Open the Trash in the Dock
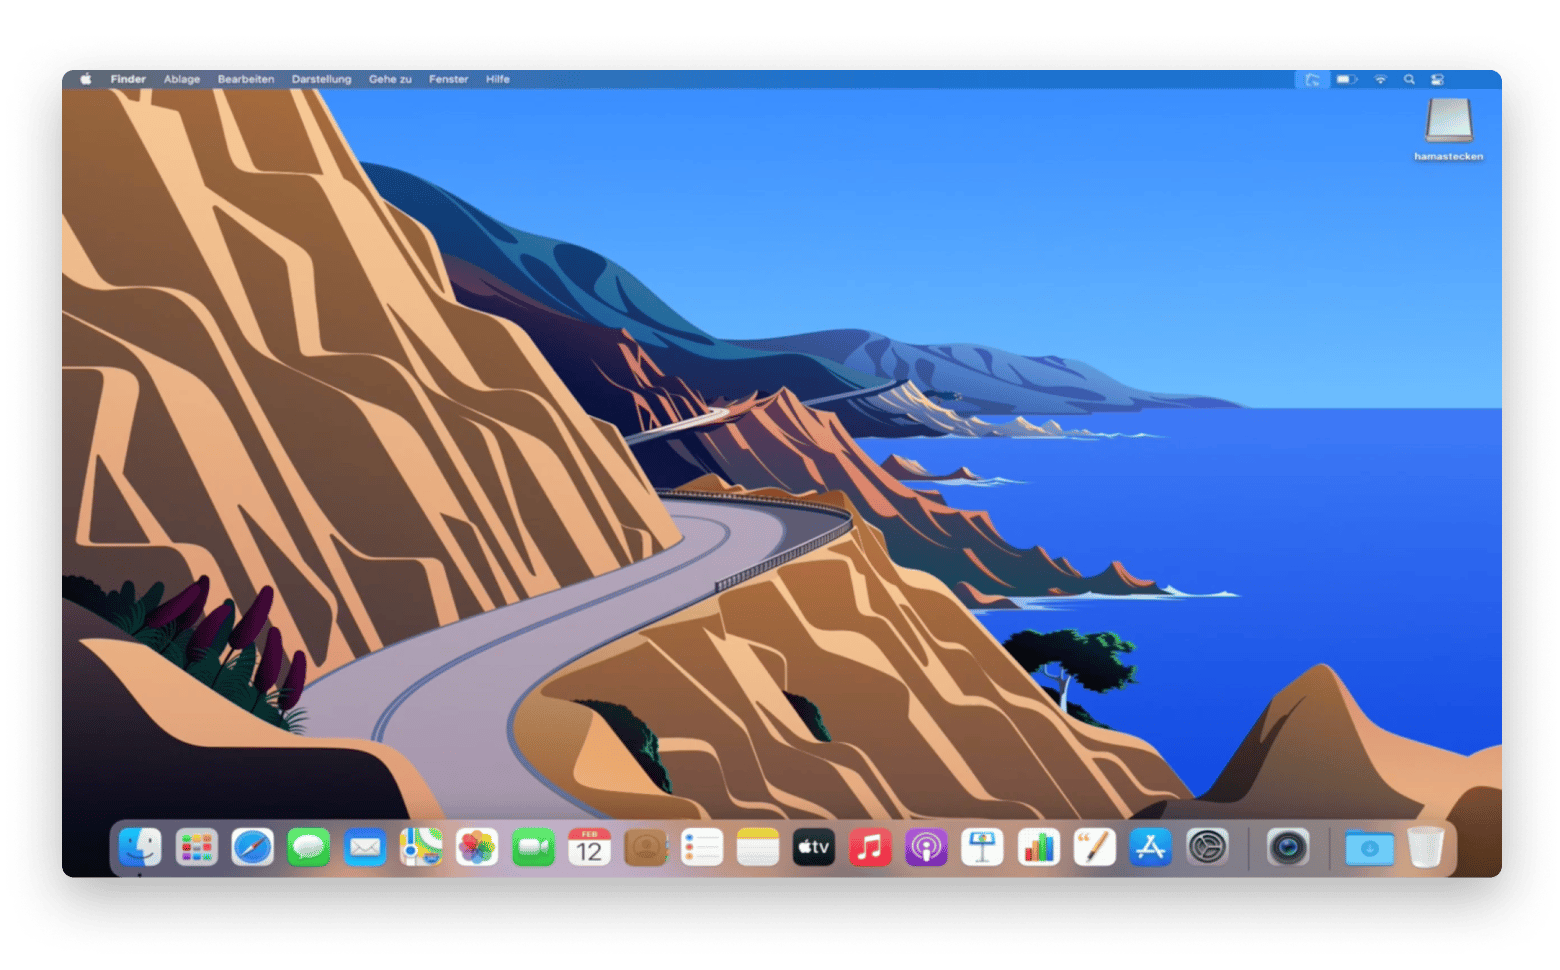 click(1425, 848)
